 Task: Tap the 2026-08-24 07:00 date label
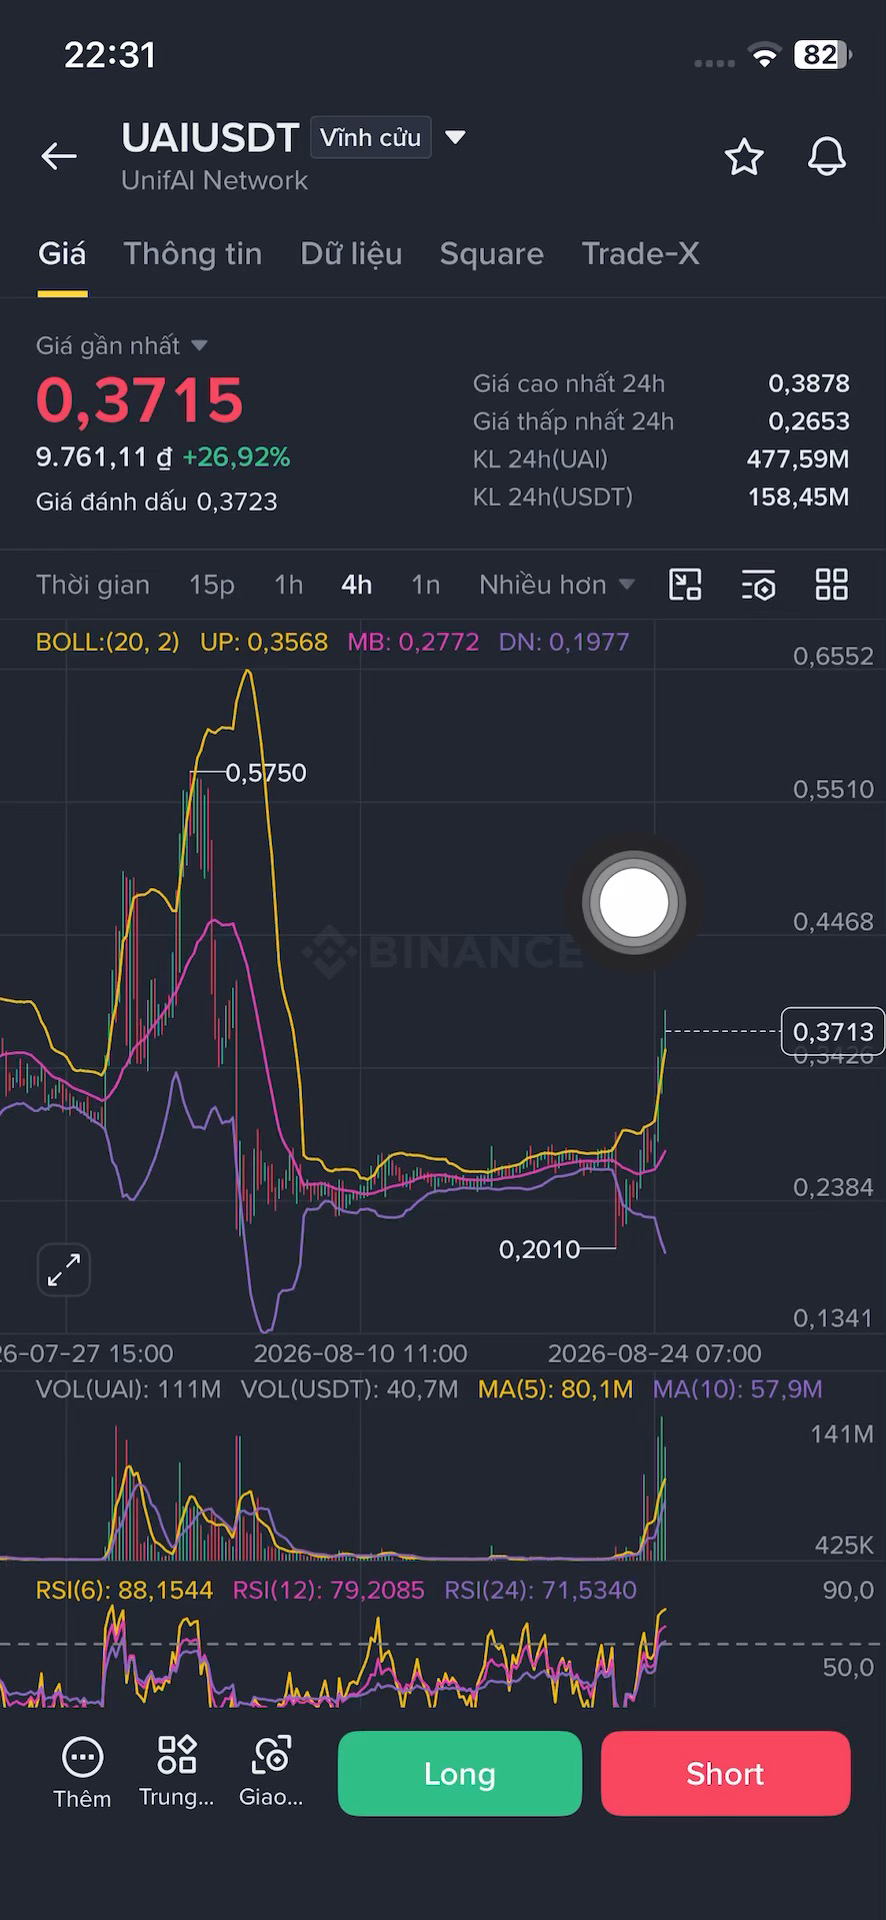pyautogui.click(x=655, y=1354)
